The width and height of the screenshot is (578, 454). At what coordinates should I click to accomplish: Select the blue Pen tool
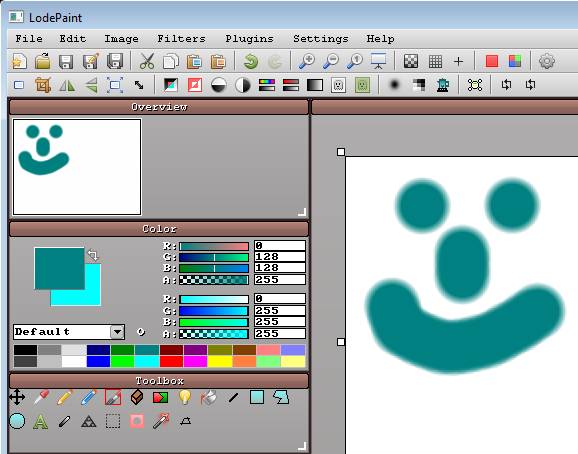click(89, 398)
